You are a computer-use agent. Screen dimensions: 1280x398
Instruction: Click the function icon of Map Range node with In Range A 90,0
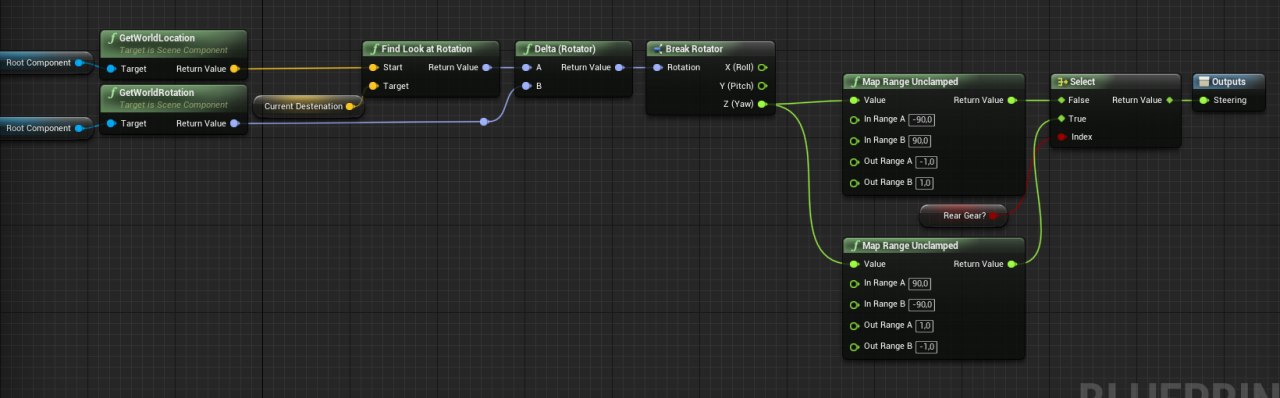click(x=854, y=245)
